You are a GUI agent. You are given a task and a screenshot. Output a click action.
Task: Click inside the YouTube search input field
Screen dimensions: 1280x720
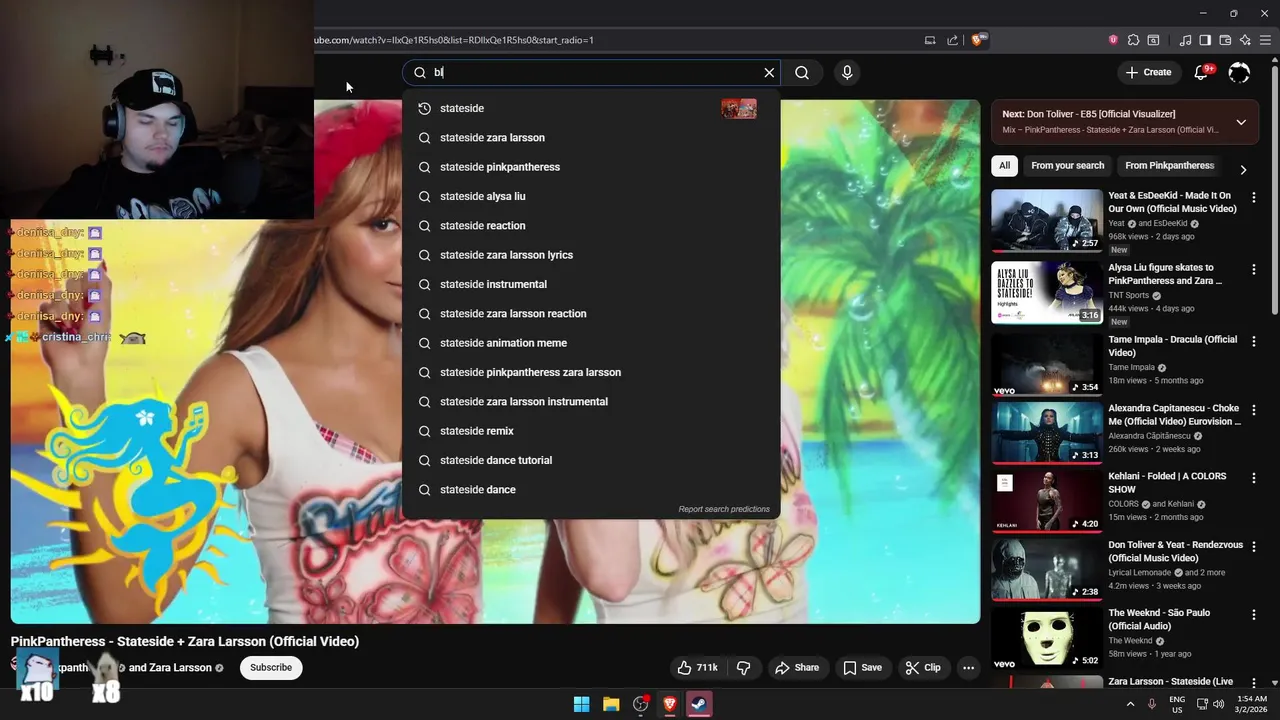point(590,72)
